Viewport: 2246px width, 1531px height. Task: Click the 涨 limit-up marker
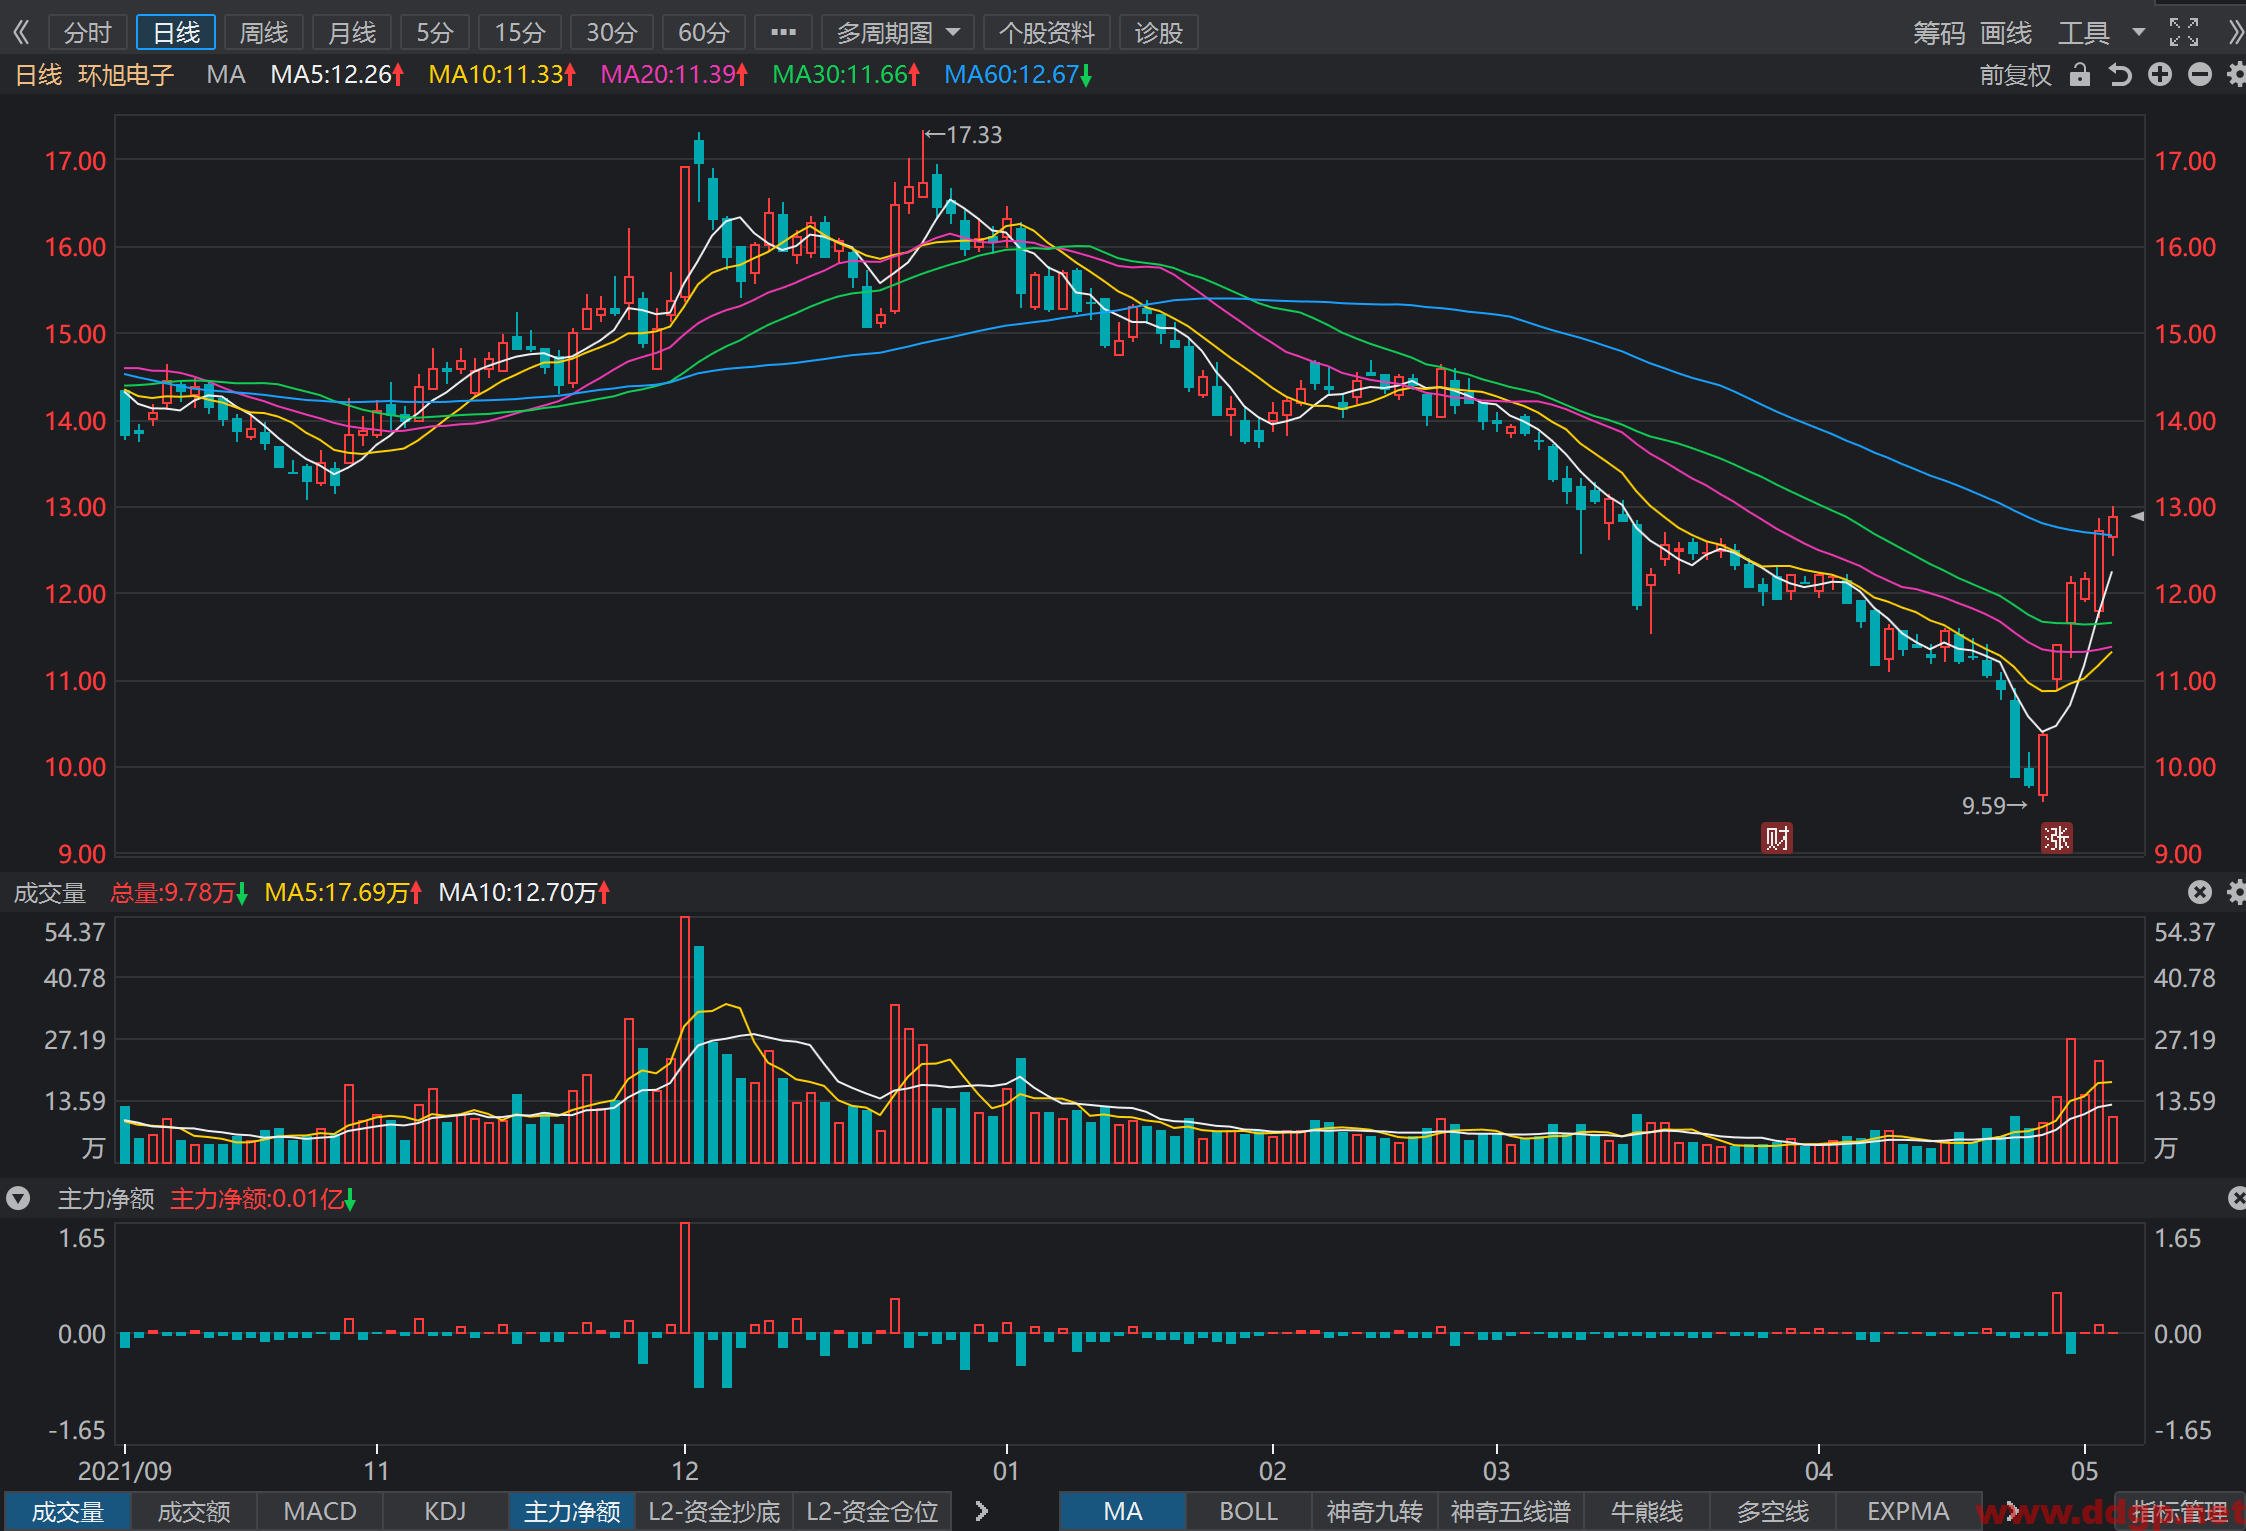tap(2057, 838)
